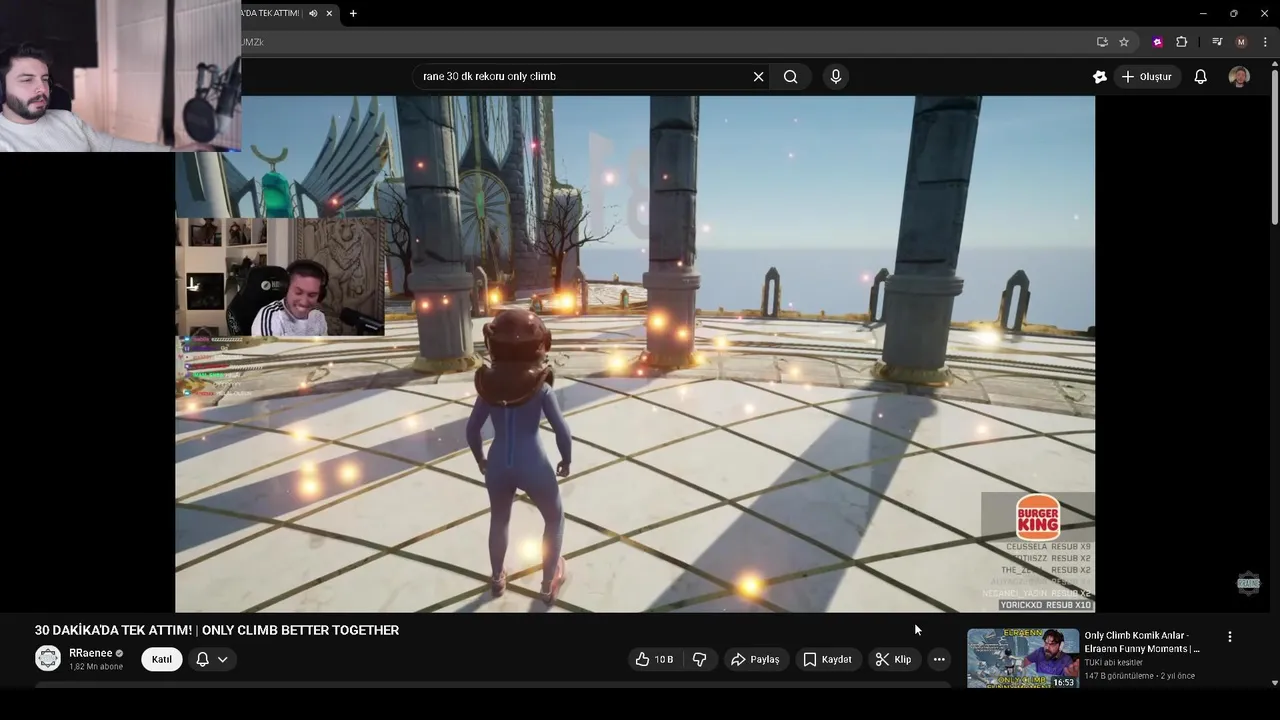This screenshot has height=720, width=1280.
Task: Click the video player to pause
Action: 635,354
